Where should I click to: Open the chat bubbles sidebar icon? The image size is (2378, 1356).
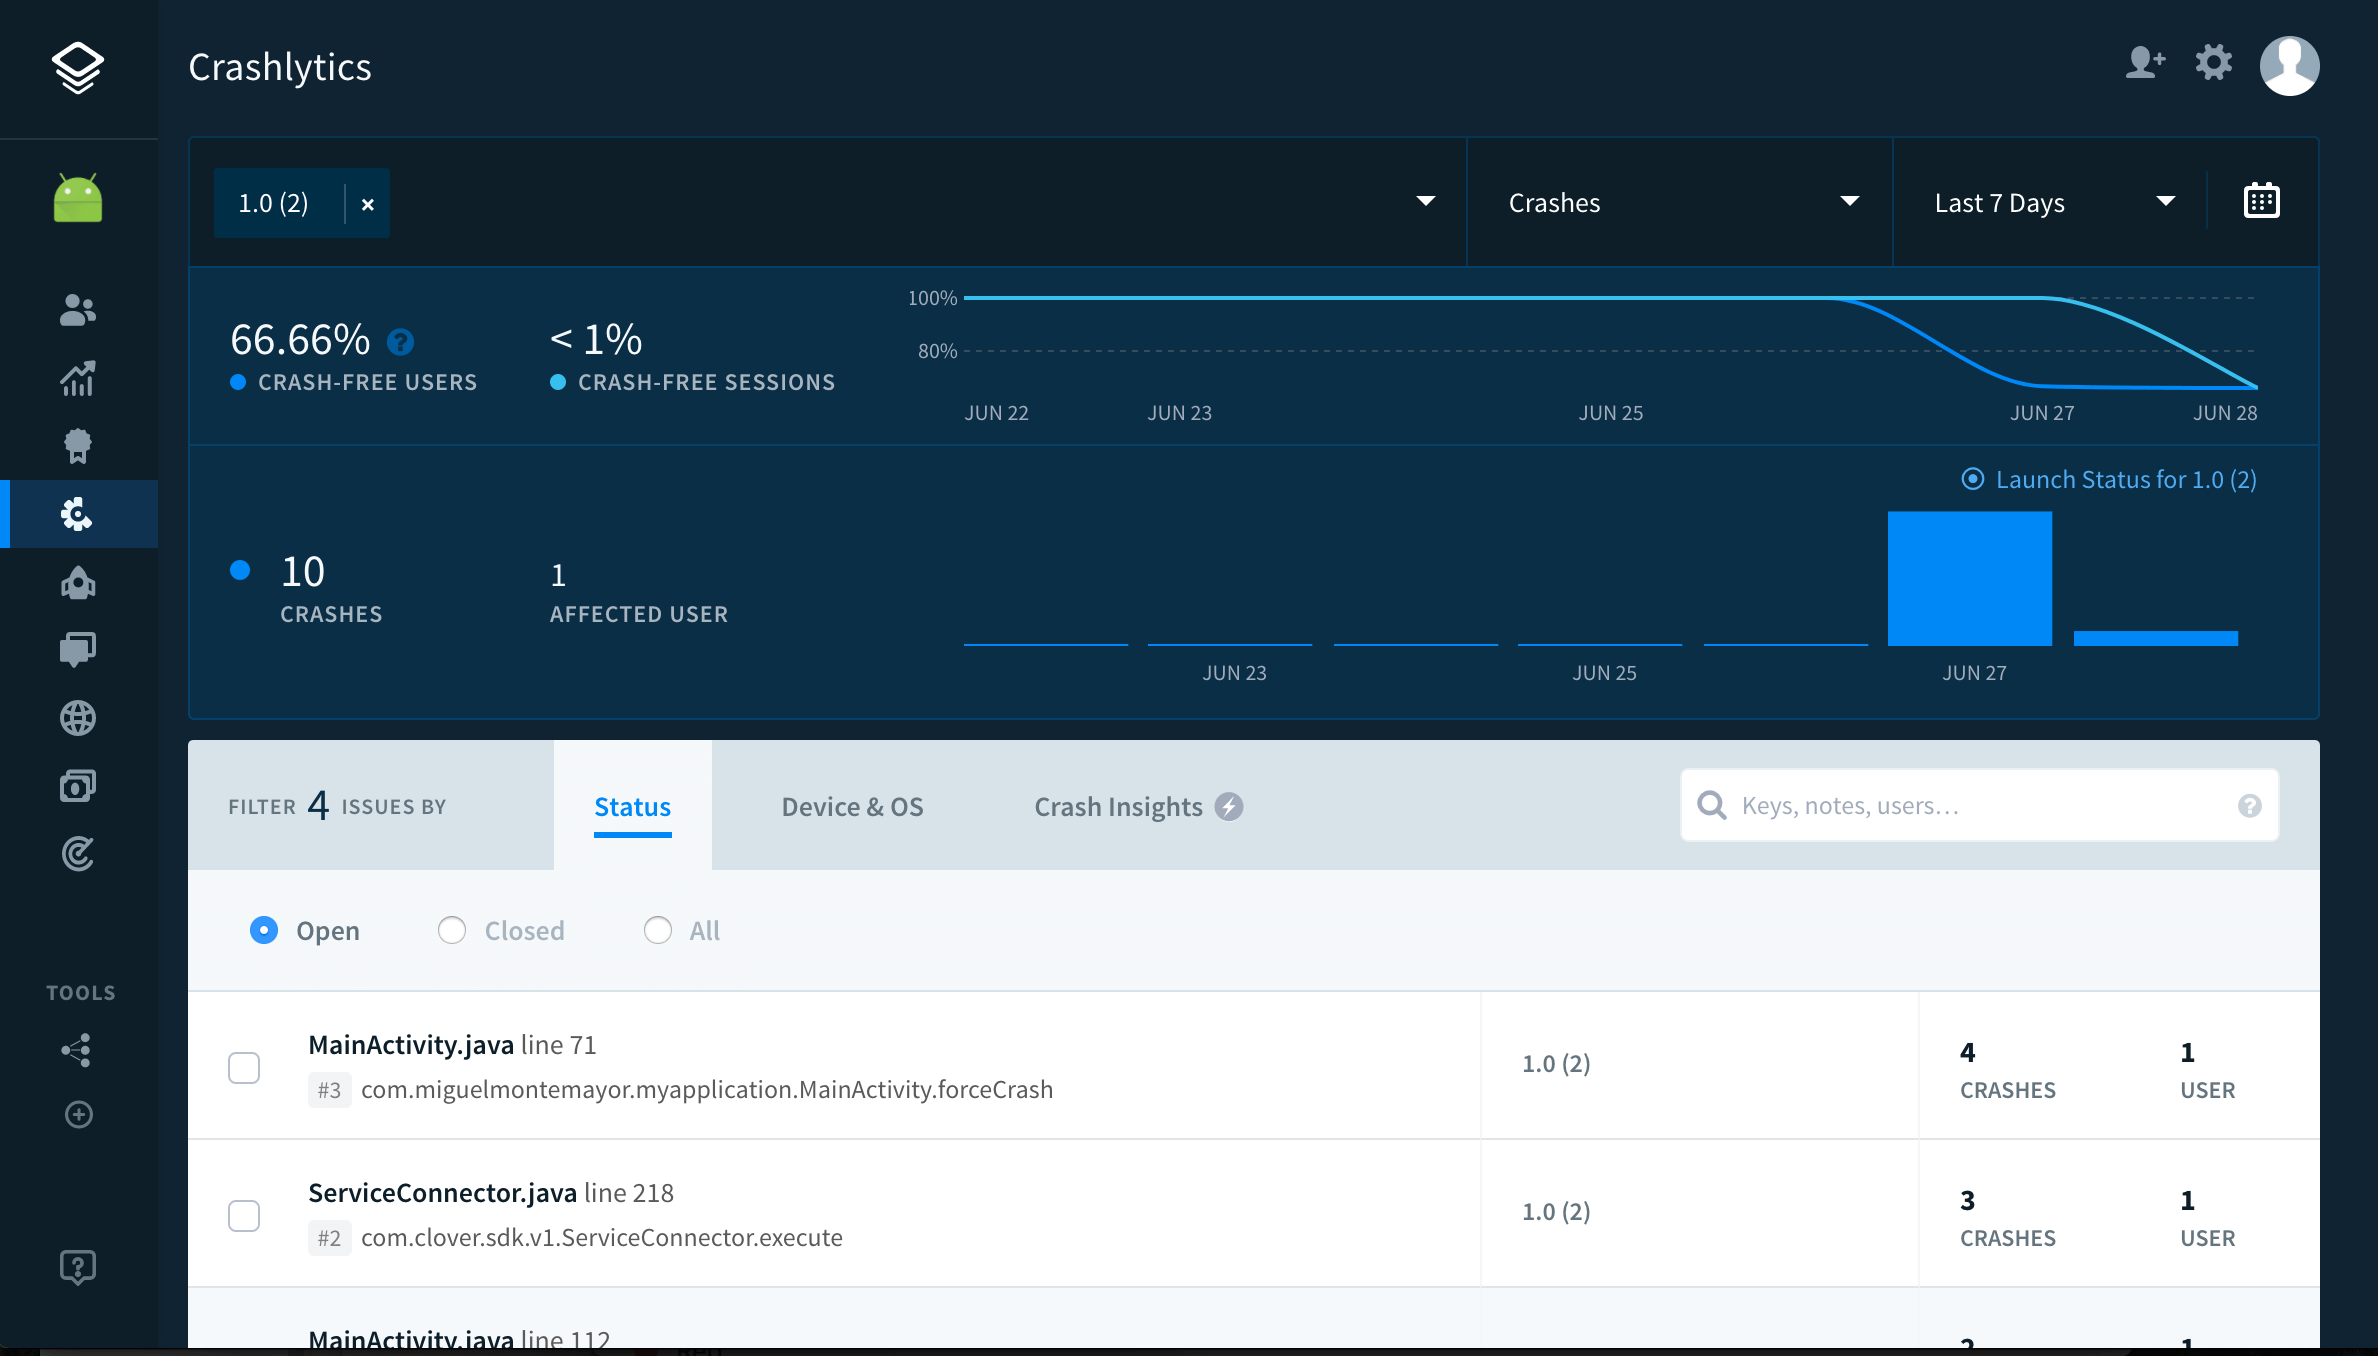(78, 650)
